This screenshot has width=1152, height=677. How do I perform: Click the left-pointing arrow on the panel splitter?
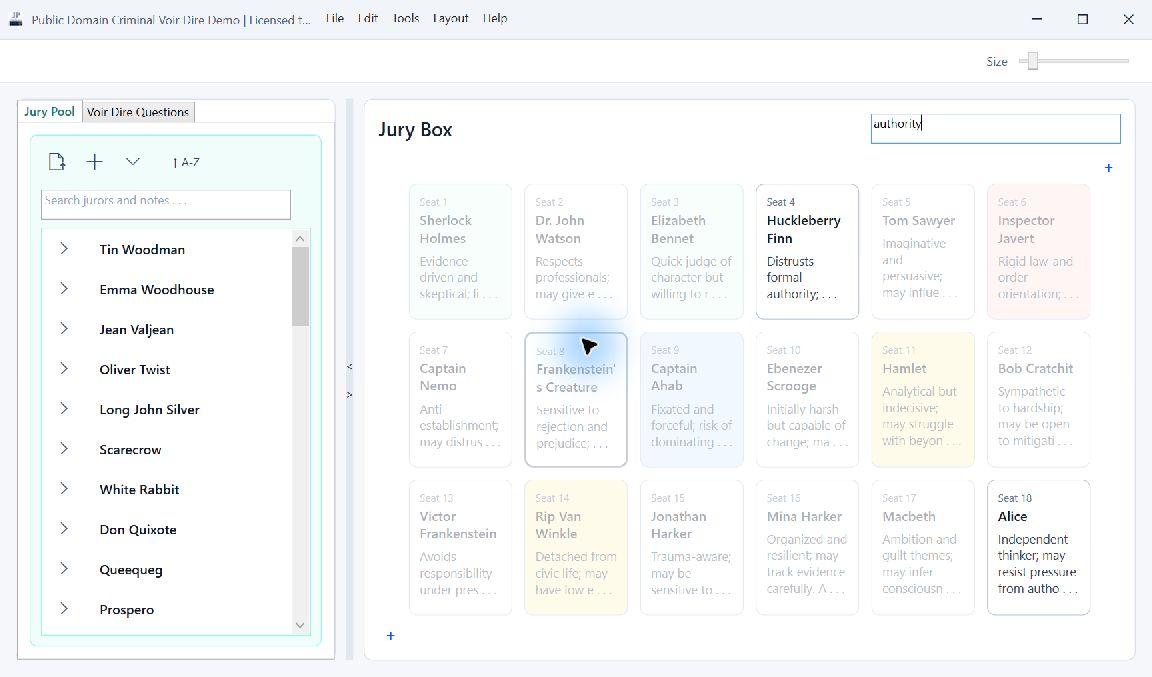pos(350,366)
